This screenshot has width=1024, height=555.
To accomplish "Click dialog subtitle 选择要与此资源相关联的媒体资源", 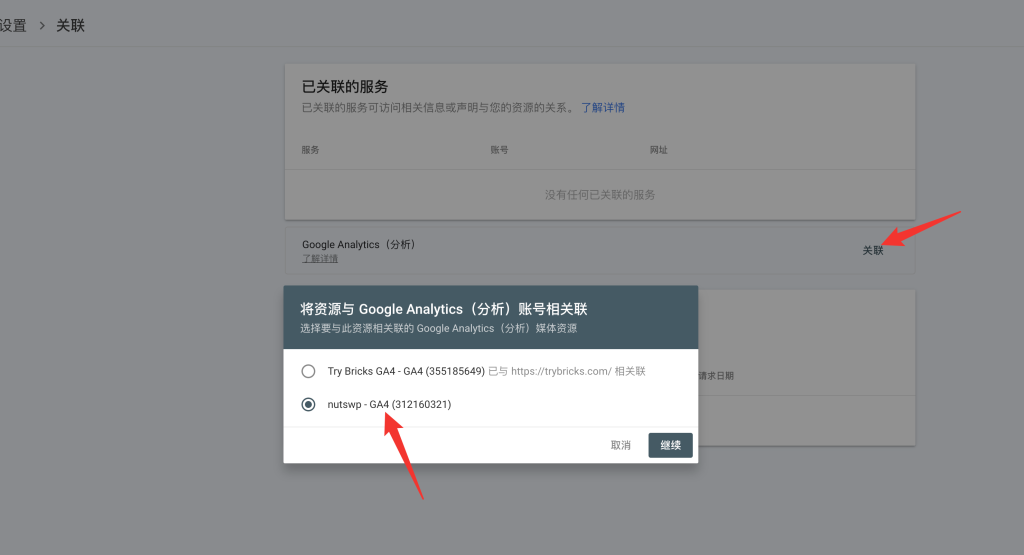I will pos(438,328).
